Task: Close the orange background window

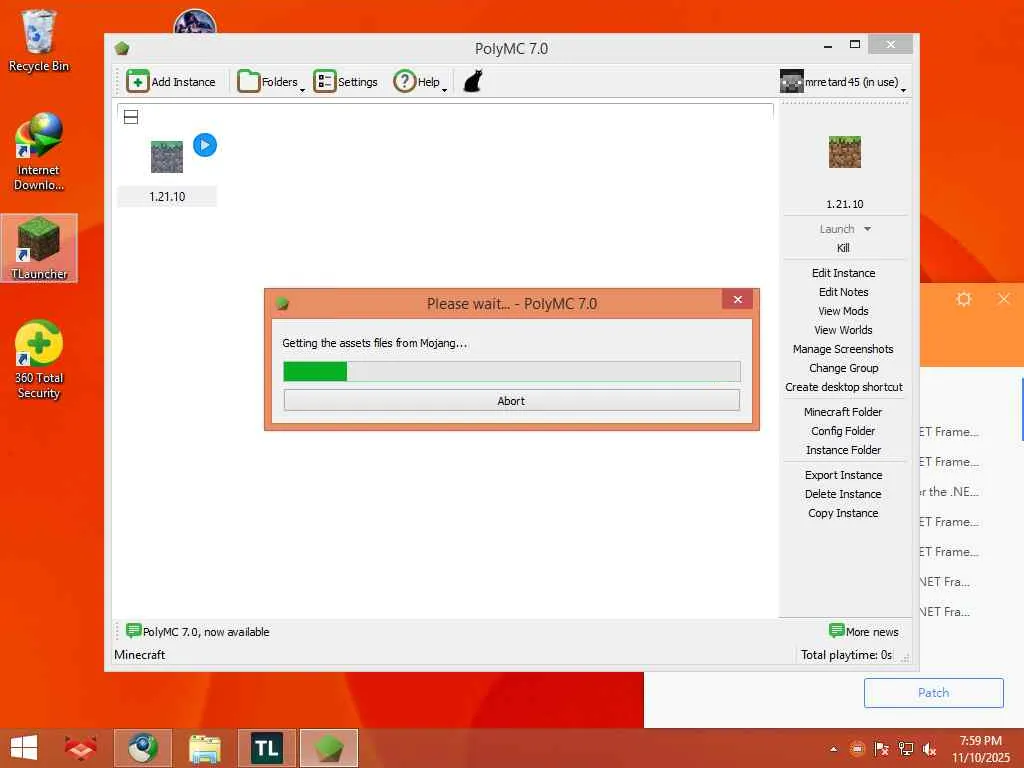Action: [x=1004, y=299]
